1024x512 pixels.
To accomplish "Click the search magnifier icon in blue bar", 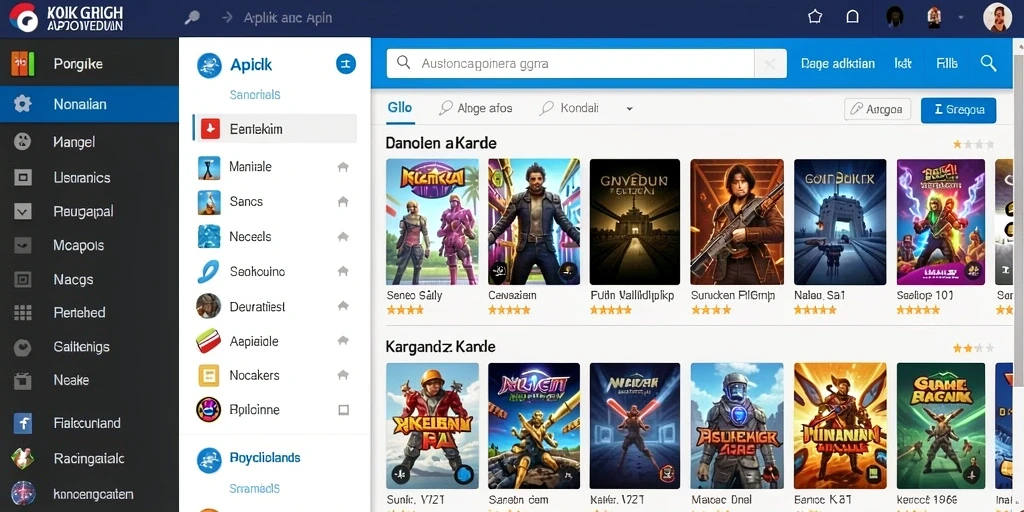I will 989,63.
